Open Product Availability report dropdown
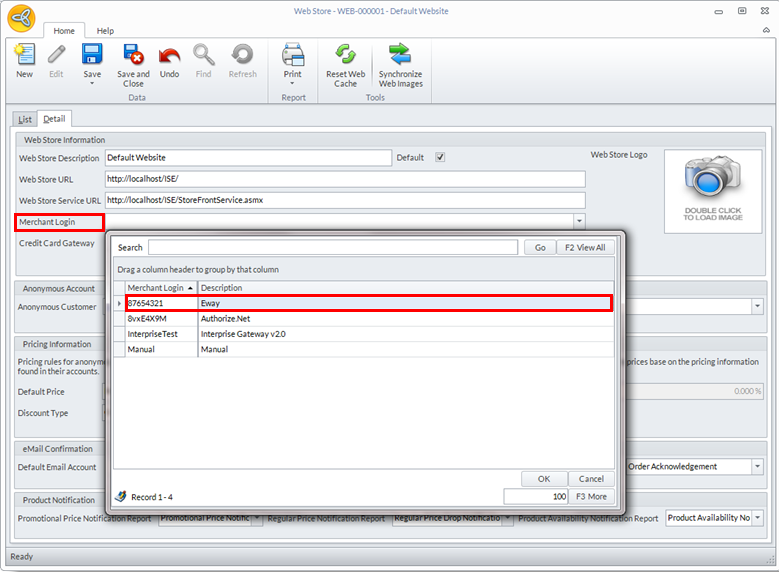779x572 pixels. click(757, 518)
